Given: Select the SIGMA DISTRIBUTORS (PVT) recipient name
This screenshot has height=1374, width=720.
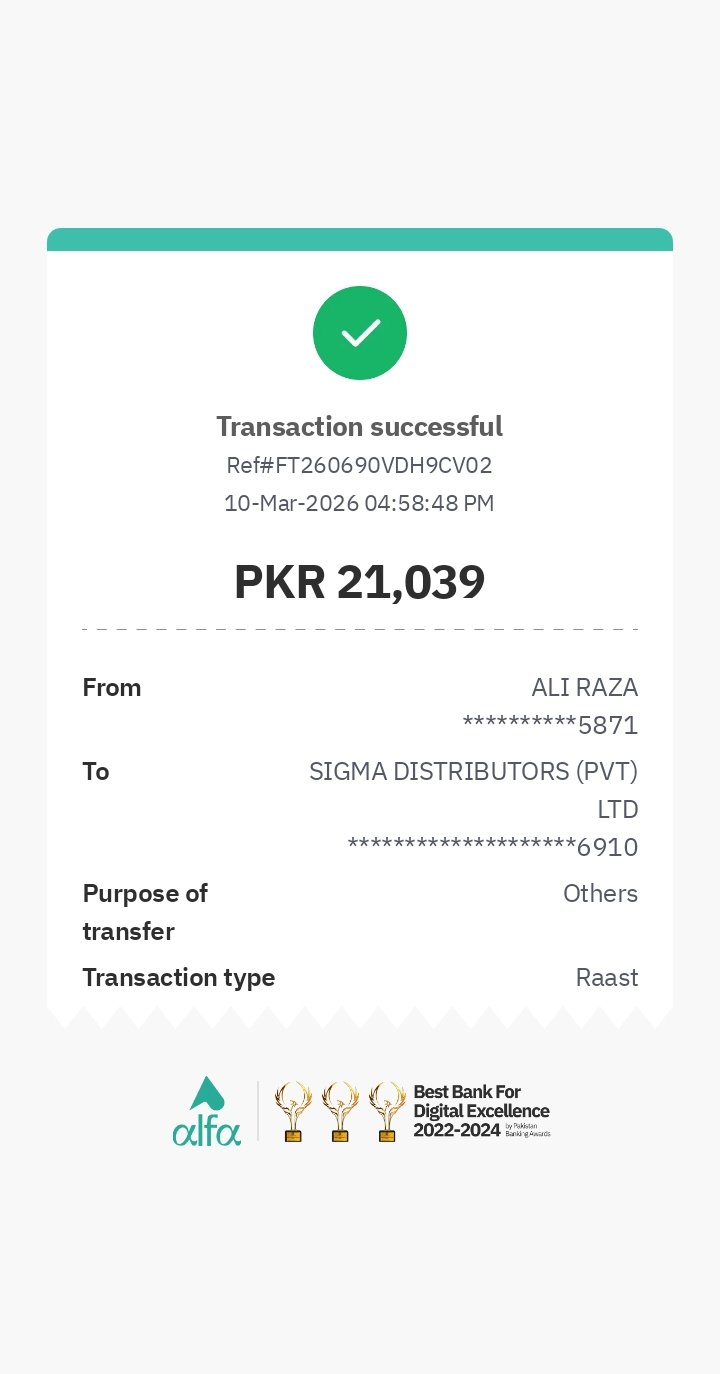Looking at the screenshot, I should click(x=473, y=772).
